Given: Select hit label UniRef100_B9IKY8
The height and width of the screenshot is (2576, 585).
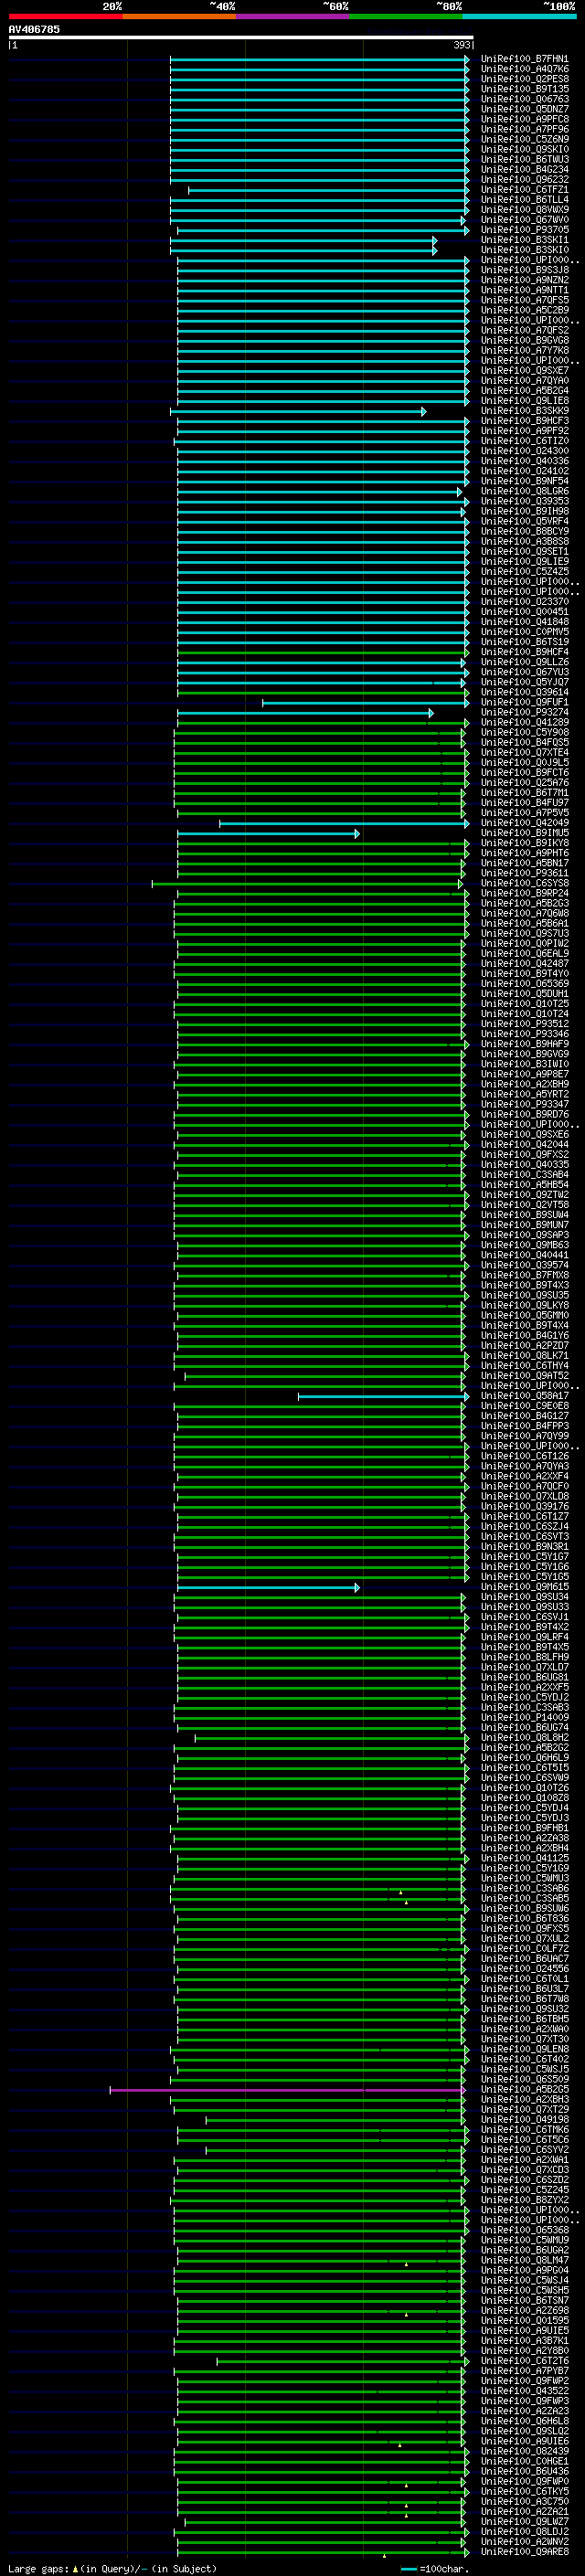Looking at the screenshot, I should (524, 844).
